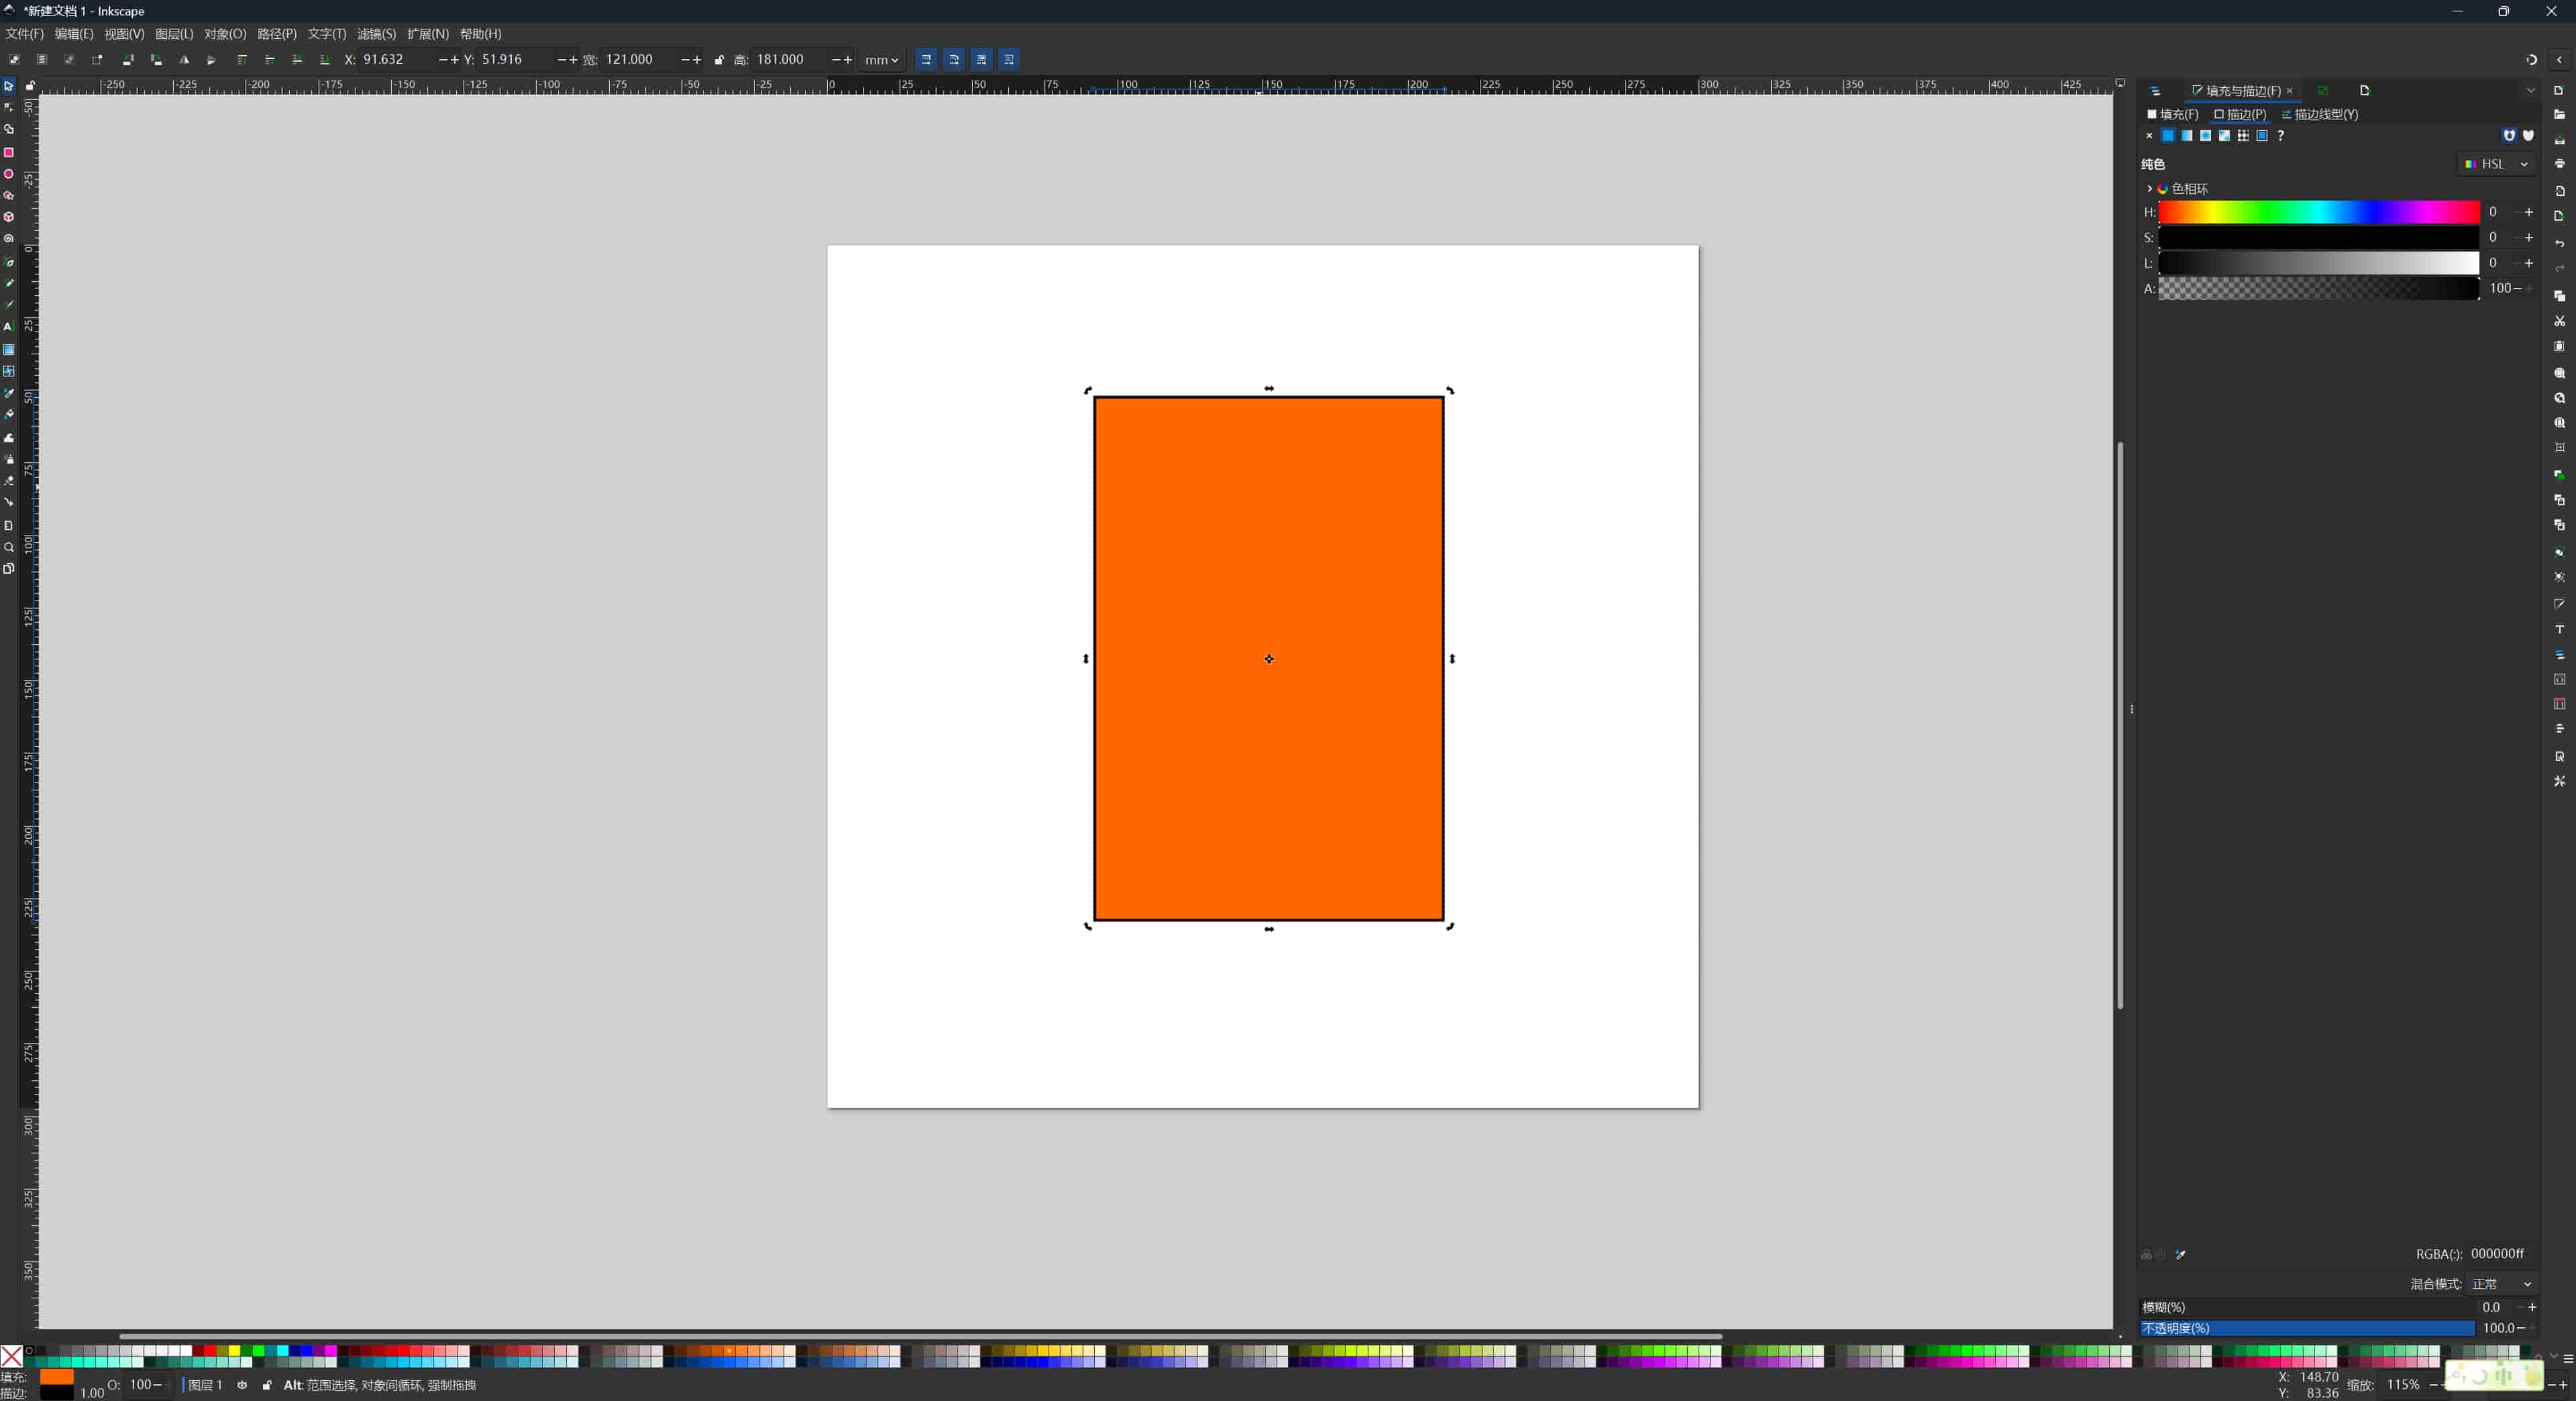Open the mm units dropdown
Screen dimensions: 2576x1401
click(881, 60)
